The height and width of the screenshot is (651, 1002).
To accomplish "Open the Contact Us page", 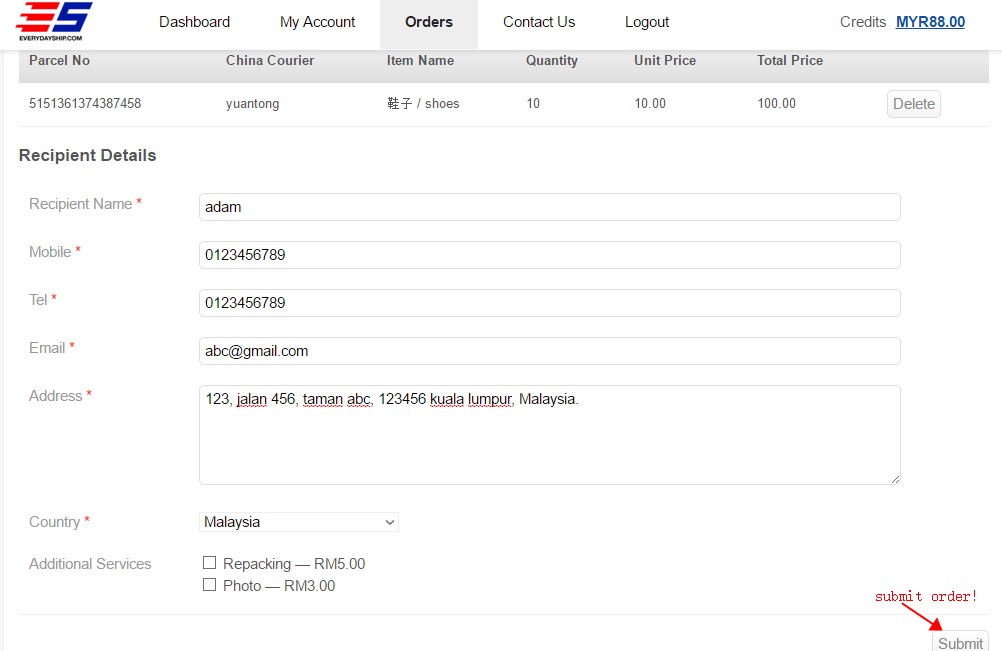I will coord(539,22).
